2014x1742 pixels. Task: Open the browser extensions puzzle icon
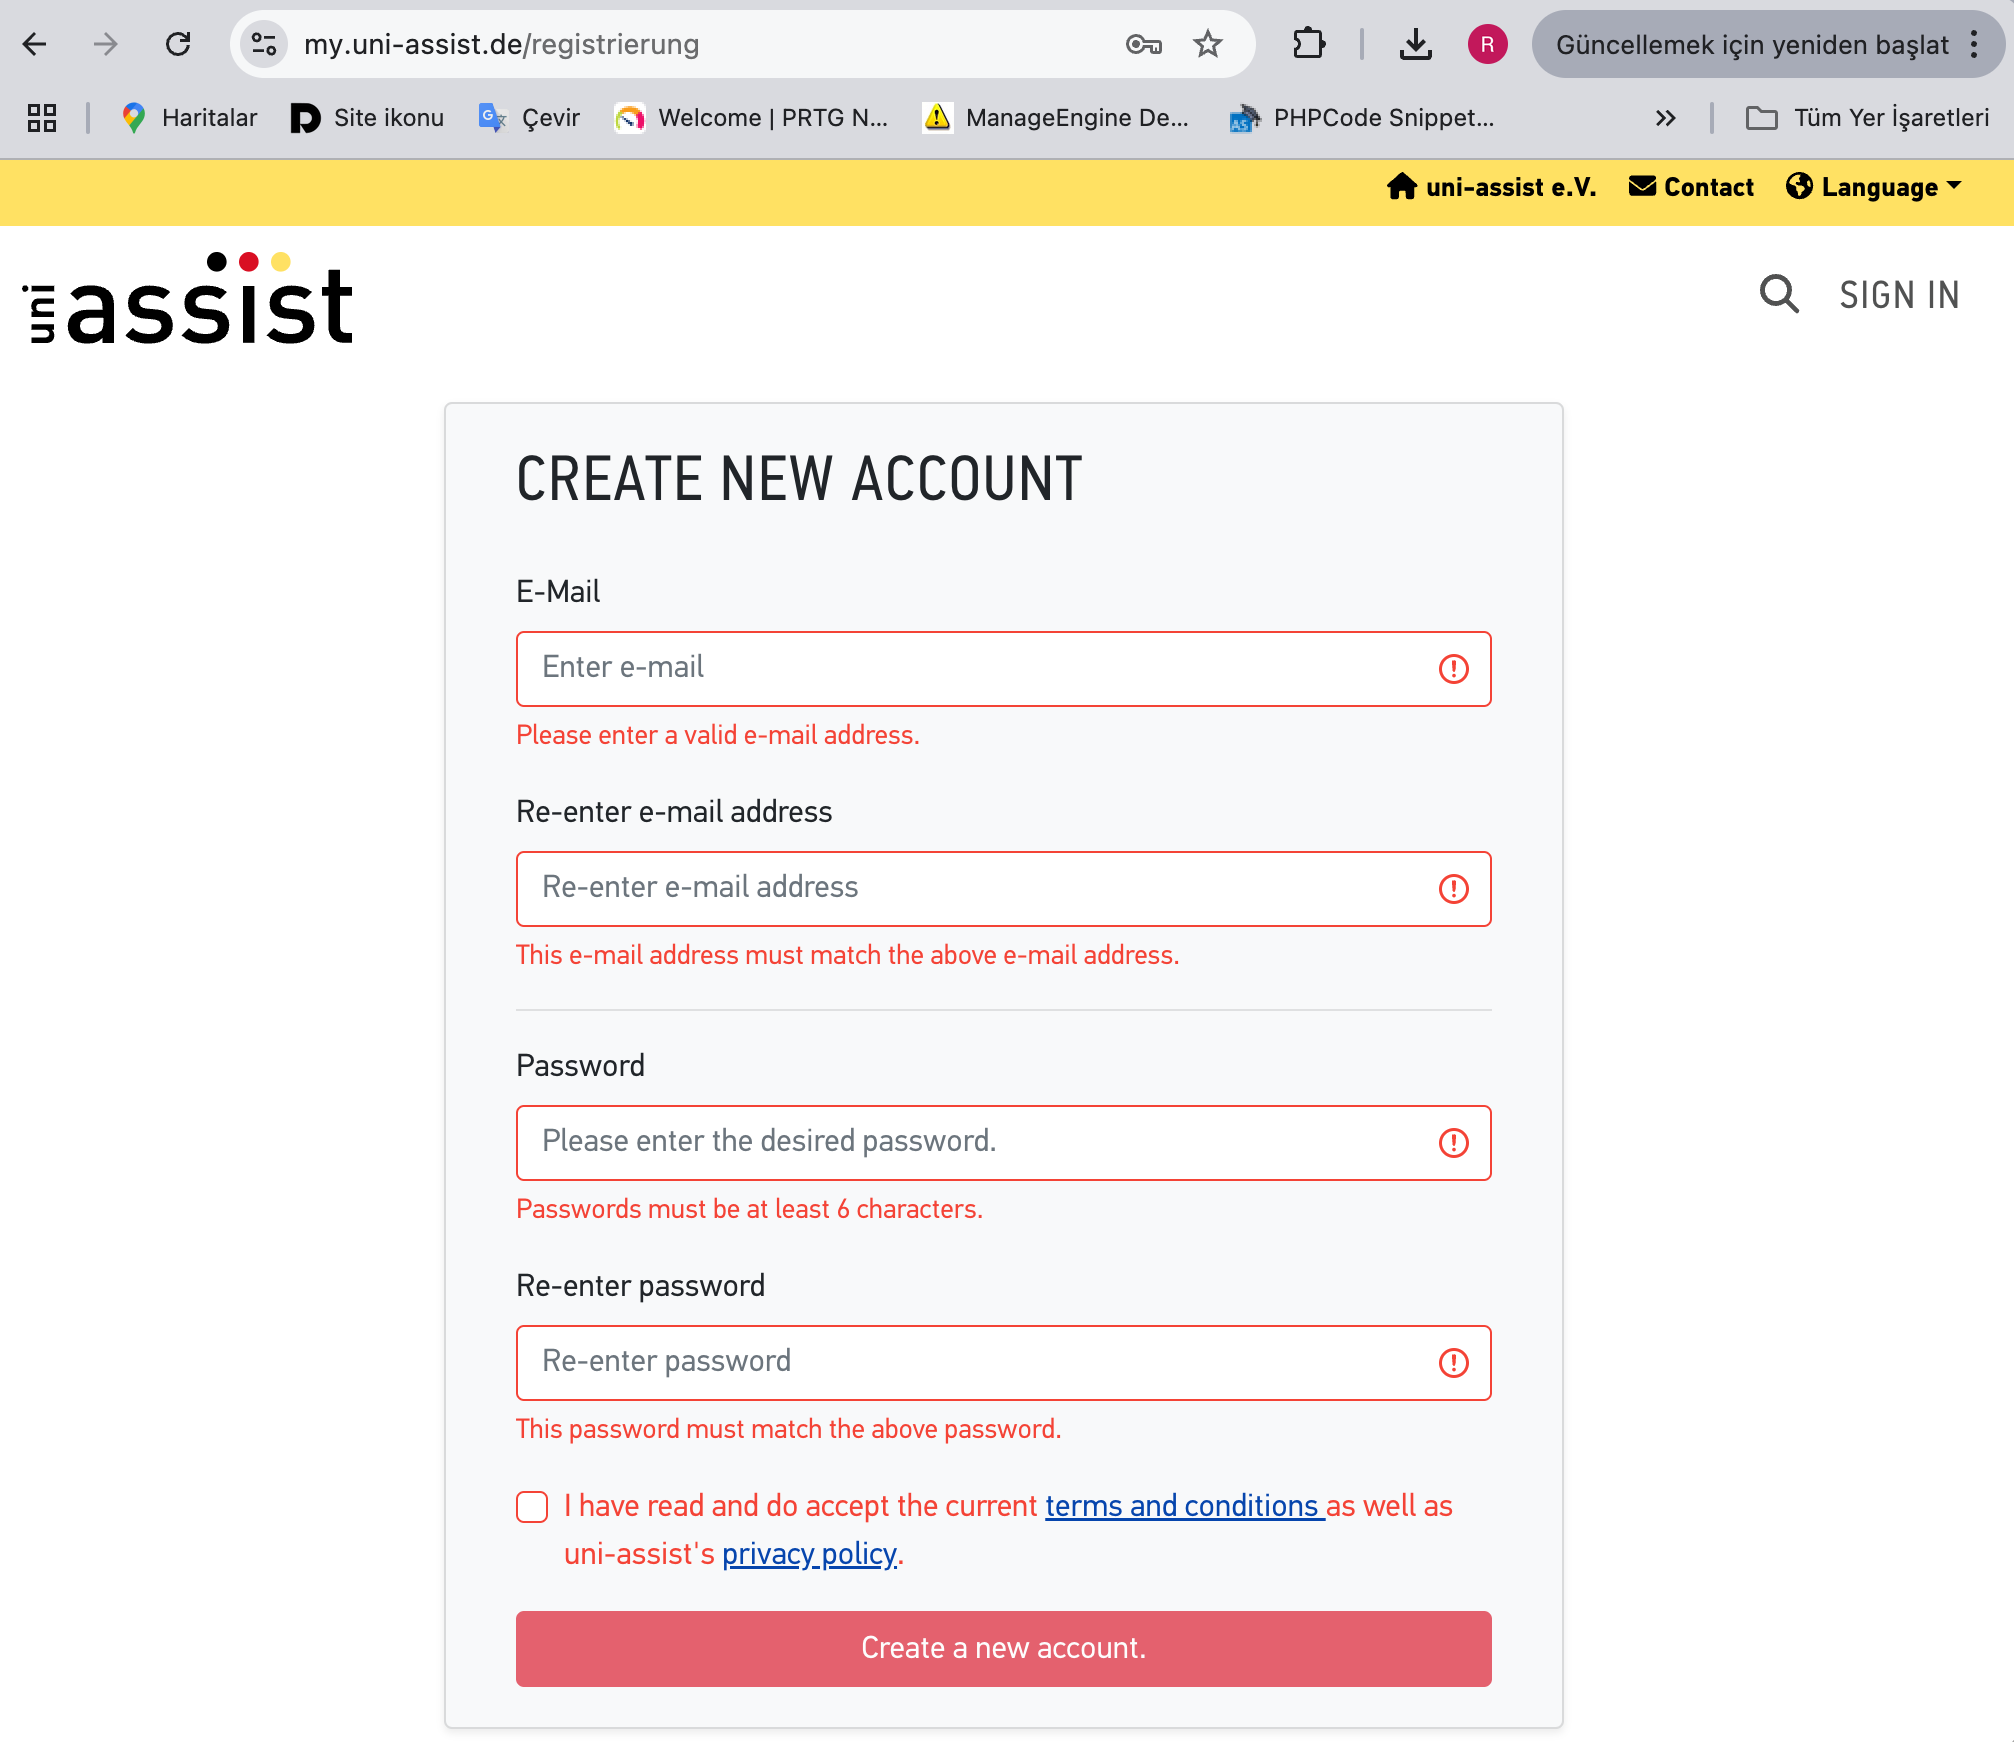point(1308,44)
